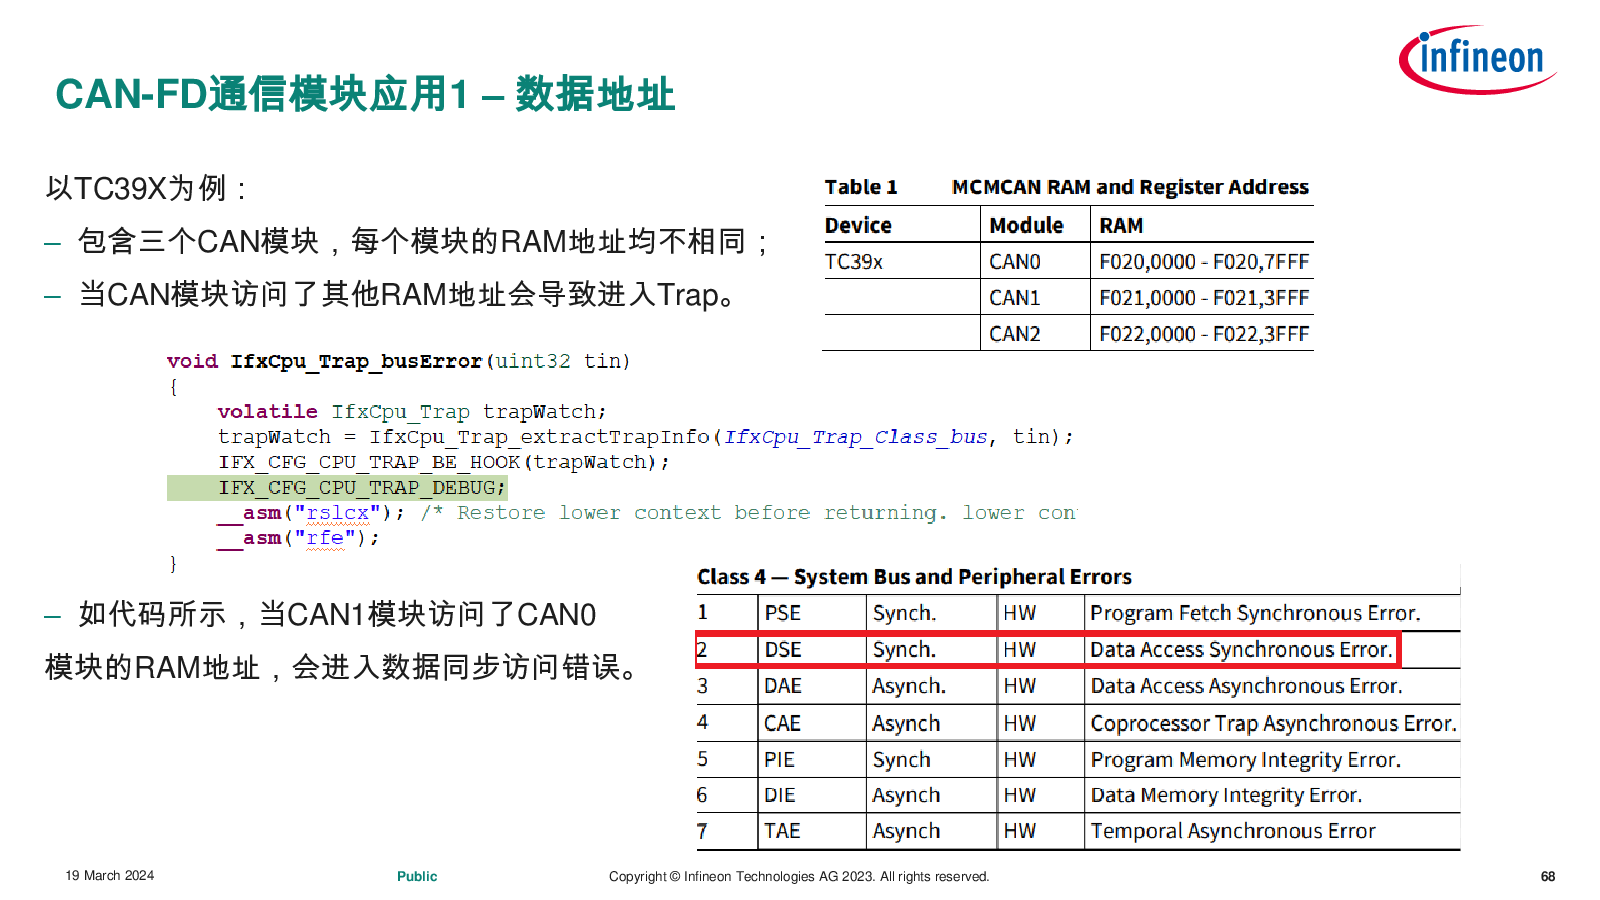Click the 'CAN2' module cell
1600x900 pixels.
tap(1015, 334)
